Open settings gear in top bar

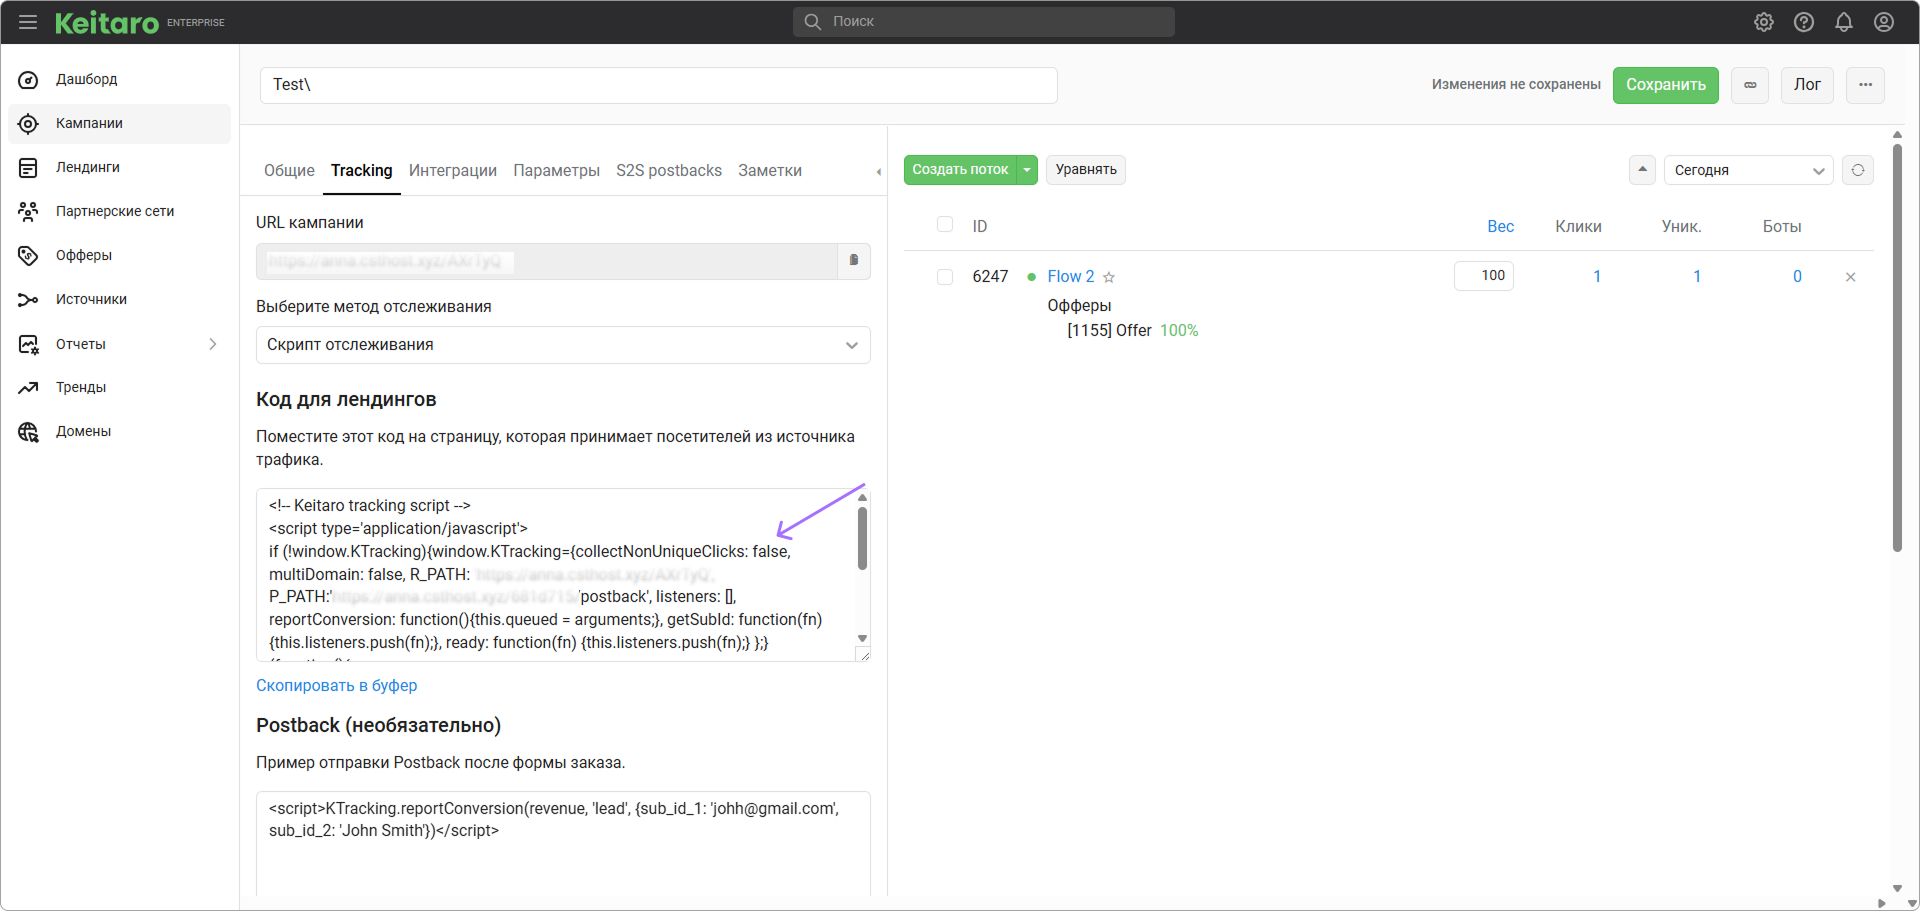click(x=1764, y=22)
